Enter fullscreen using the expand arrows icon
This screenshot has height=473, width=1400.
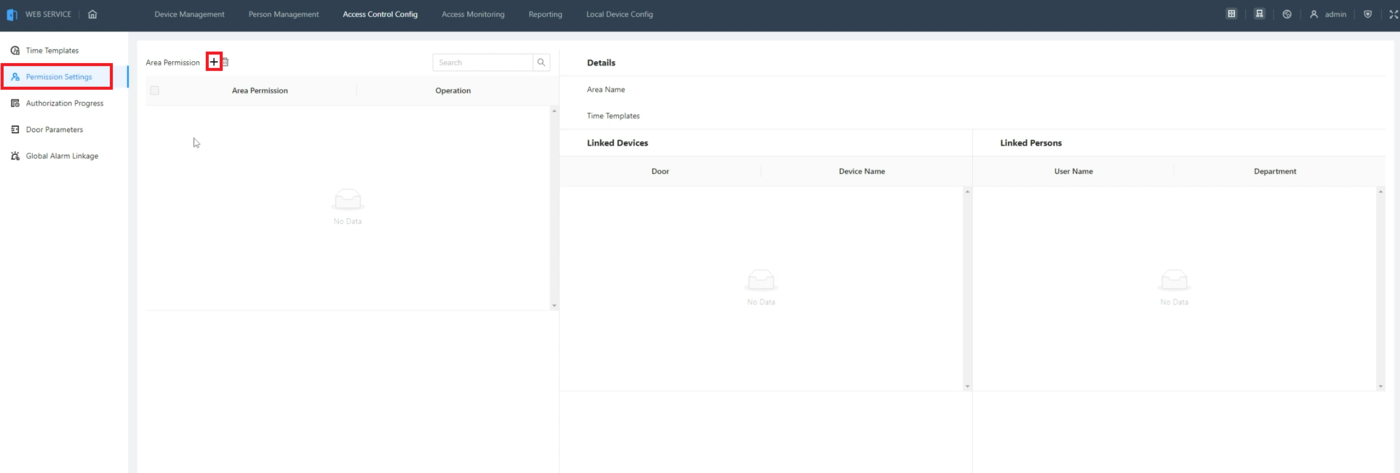tap(1393, 14)
